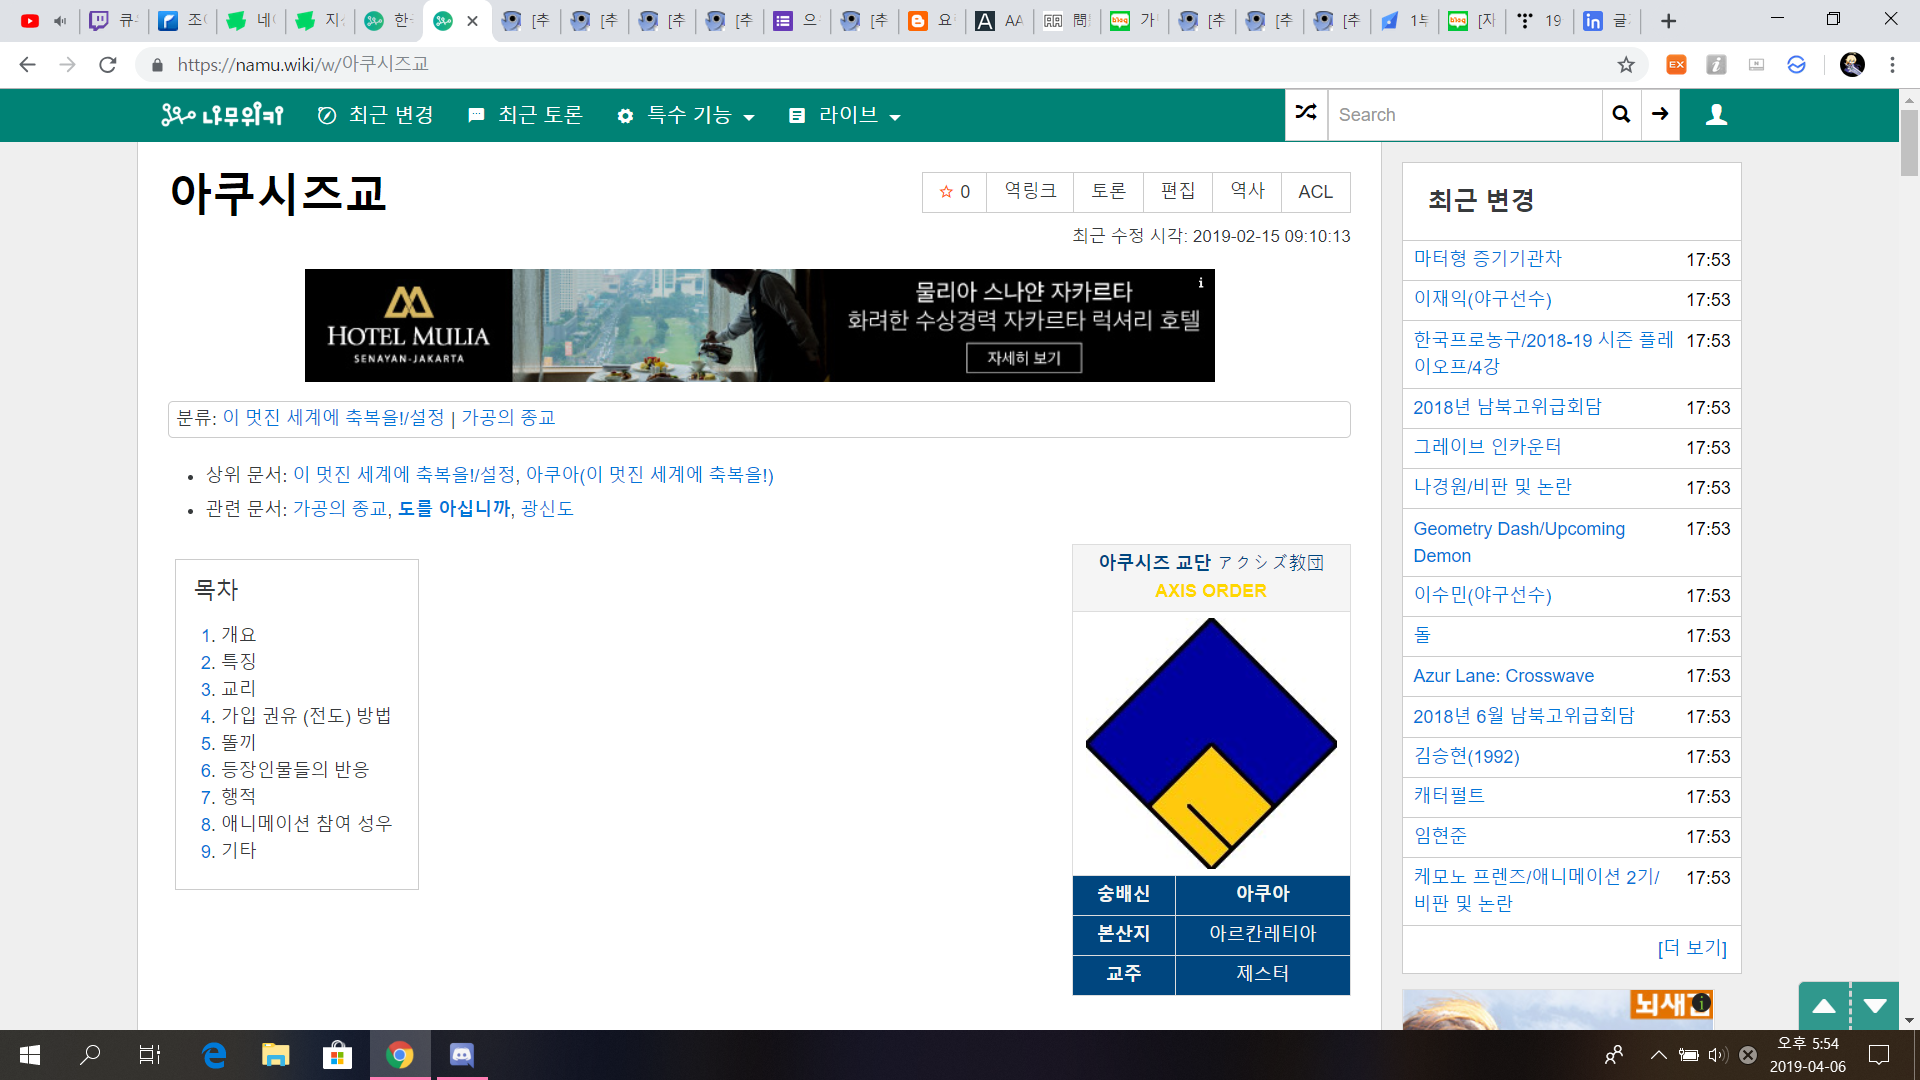Image resolution: width=1920 pixels, height=1080 pixels.
Task: Open Chrome three-dot options menu
Action: [1892, 65]
